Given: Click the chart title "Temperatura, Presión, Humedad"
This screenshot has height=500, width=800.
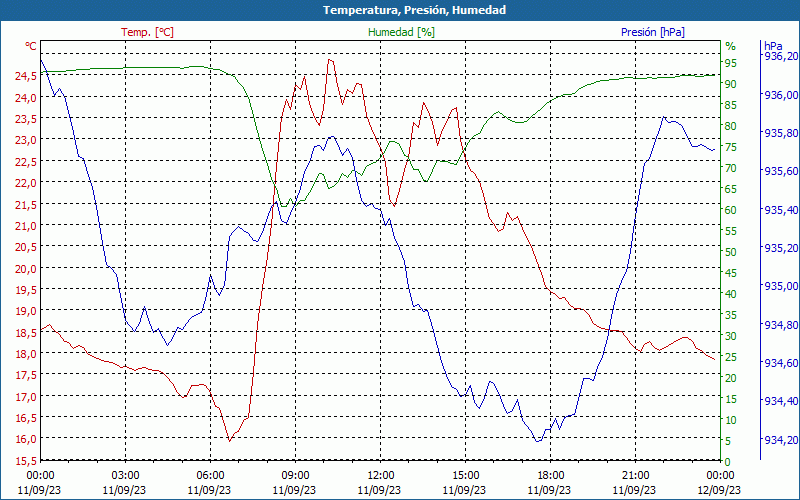Looking at the screenshot, I should (x=414, y=10).
